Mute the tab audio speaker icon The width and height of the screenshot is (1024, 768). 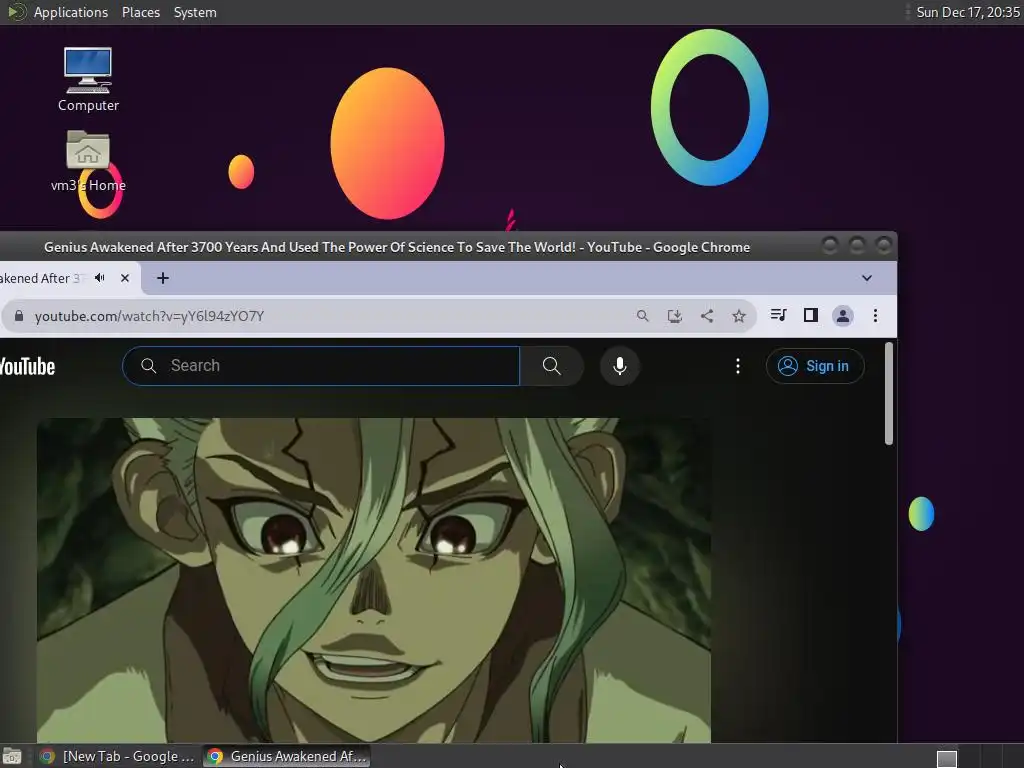coord(100,278)
